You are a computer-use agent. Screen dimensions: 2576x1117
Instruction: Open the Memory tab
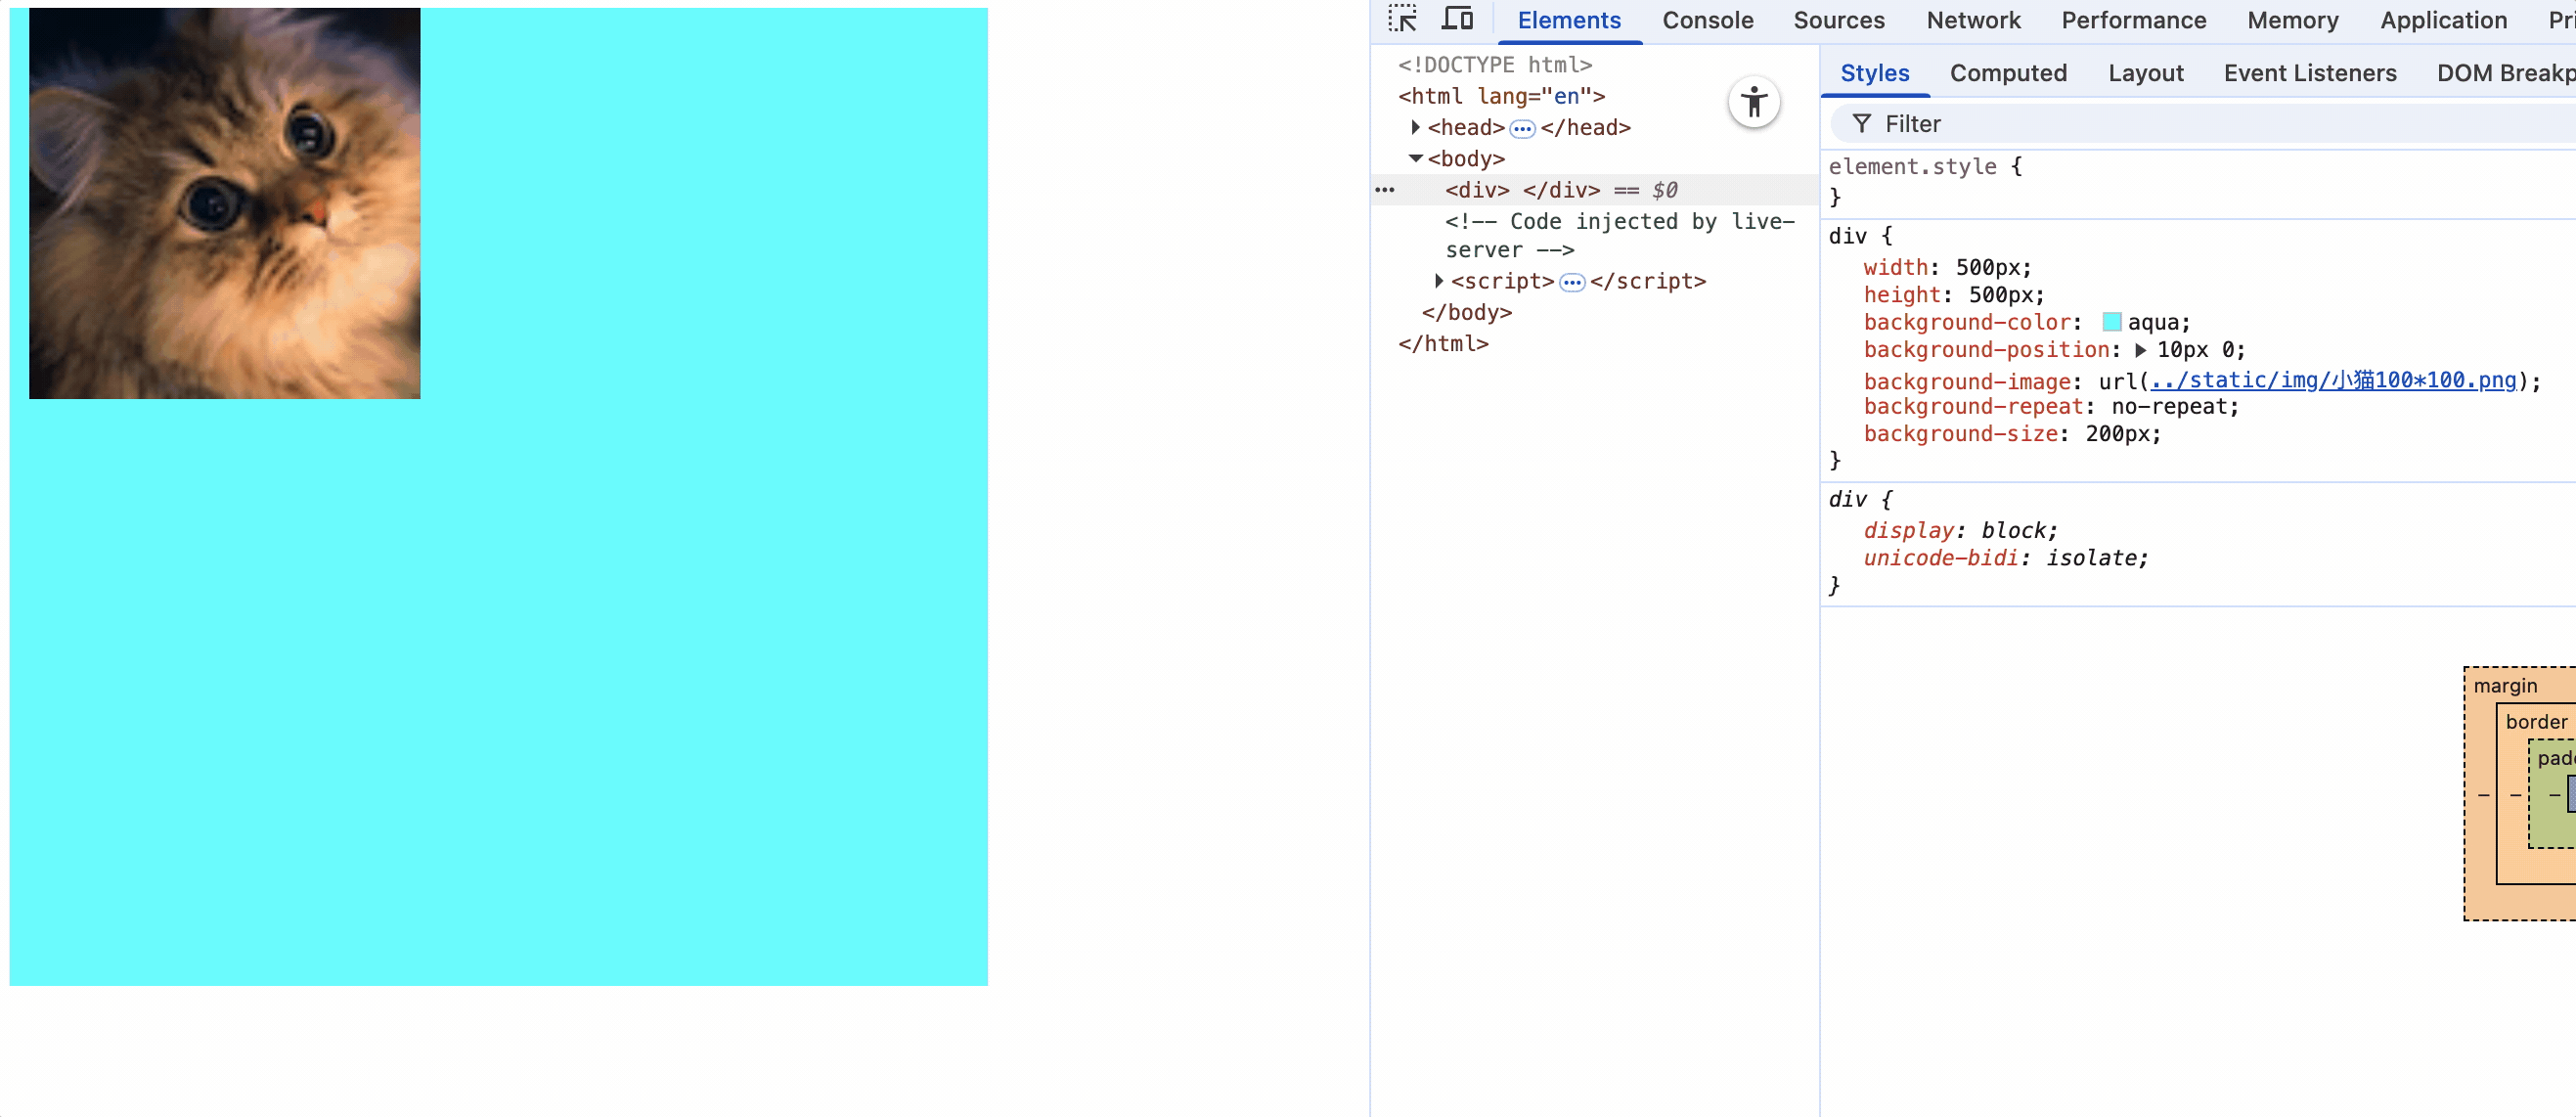click(x=2292, y=20)
